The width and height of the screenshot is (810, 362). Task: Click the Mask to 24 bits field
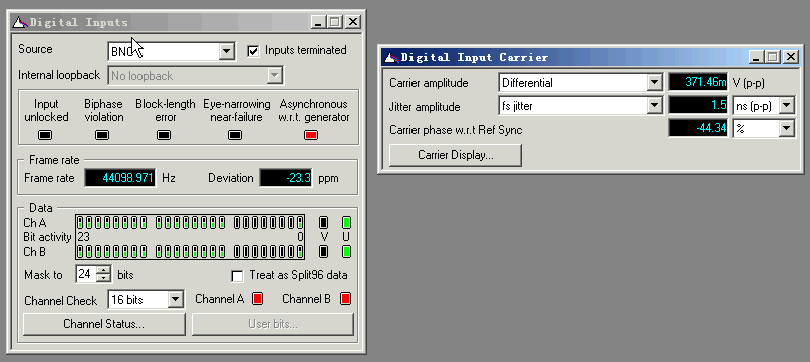click(87, 274)
